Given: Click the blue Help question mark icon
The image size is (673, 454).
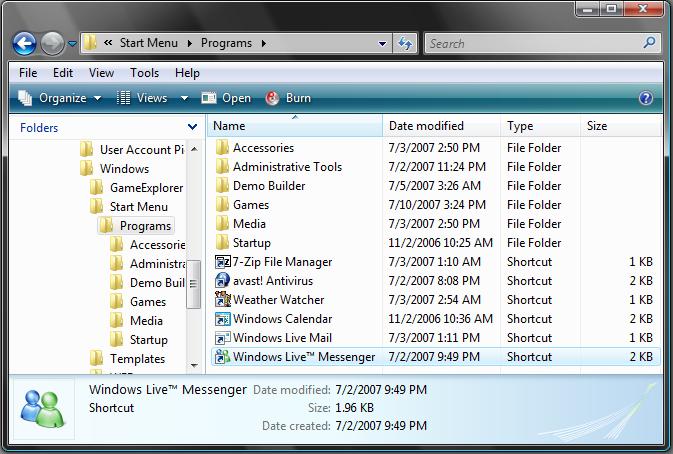Looking at the screenshot, I should coord(646,98).
